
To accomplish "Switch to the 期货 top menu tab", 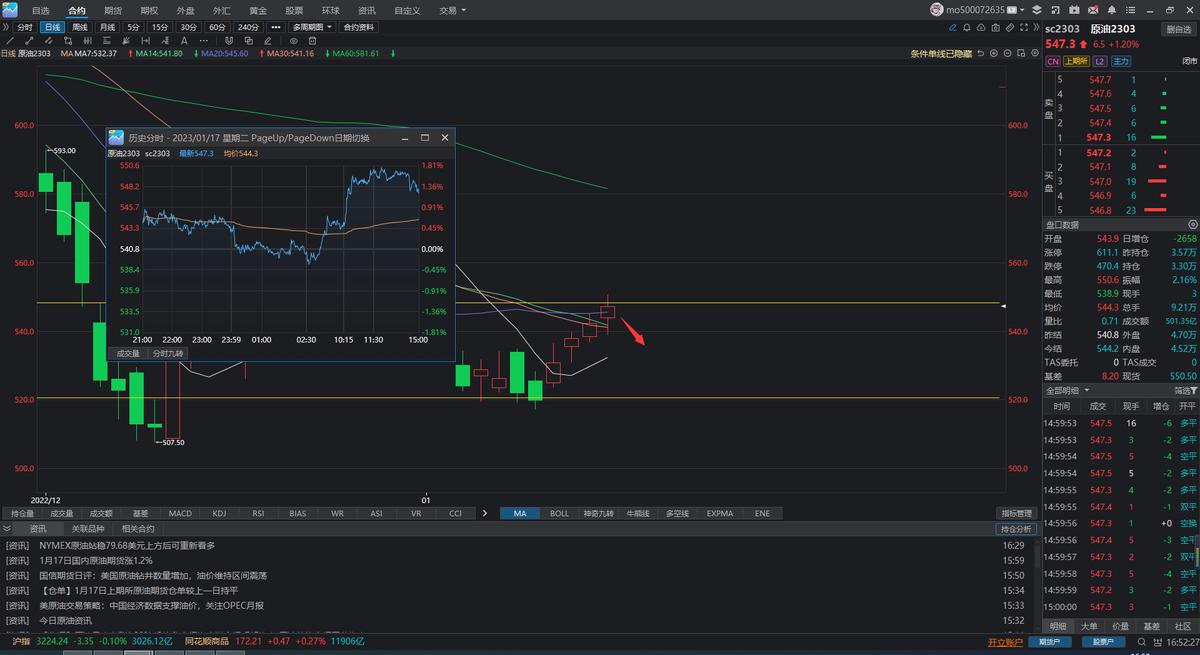I will (113, 10).
